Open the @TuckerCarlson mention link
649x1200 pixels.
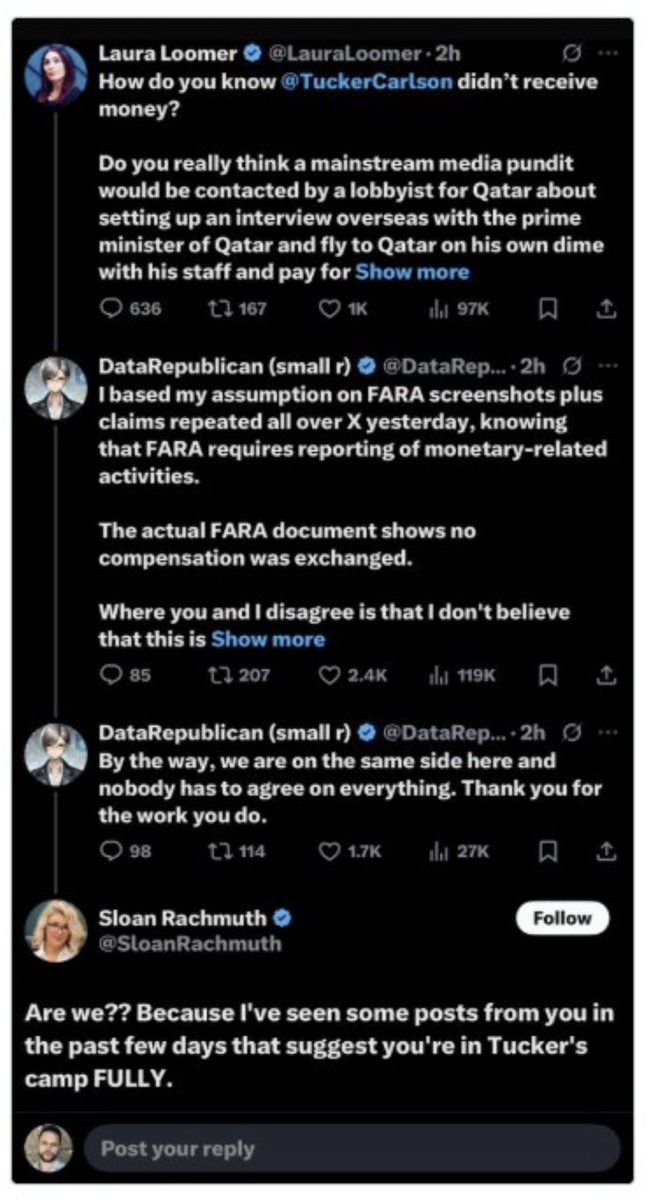coord(368,81)
